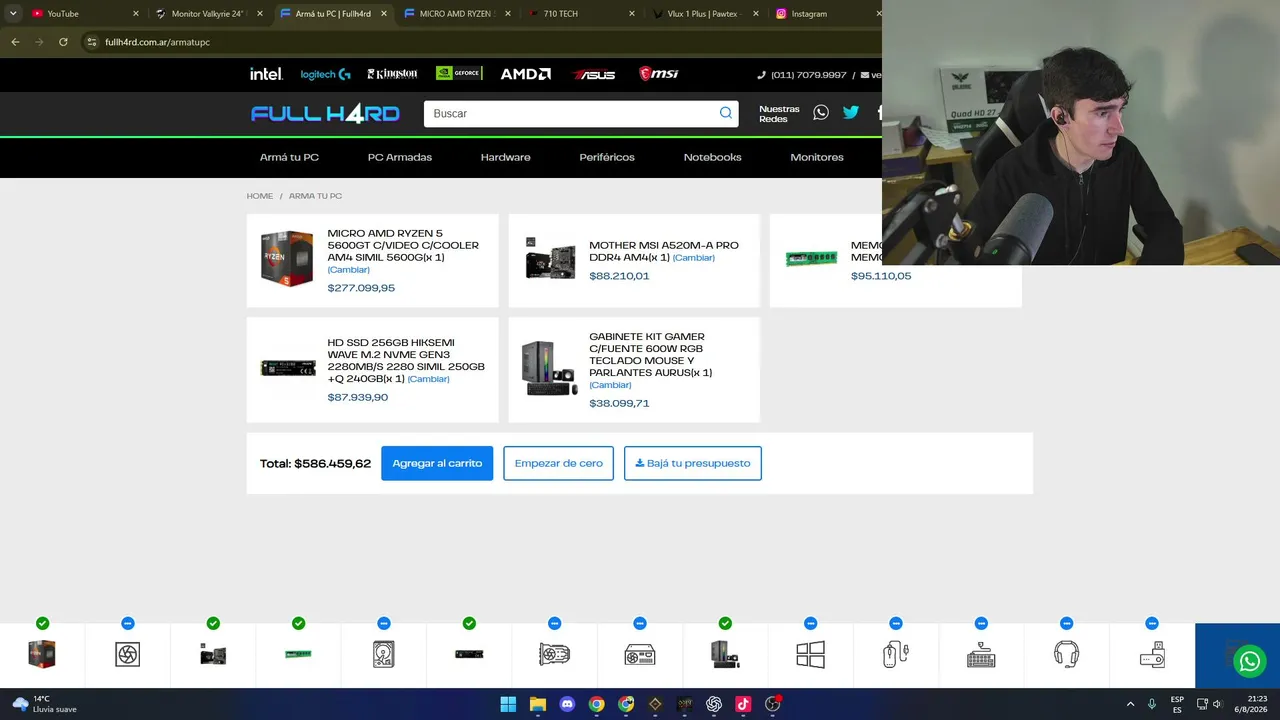
Task: Click the browser address bar URL
Action: pyautogui.click(x=158, y=42)
